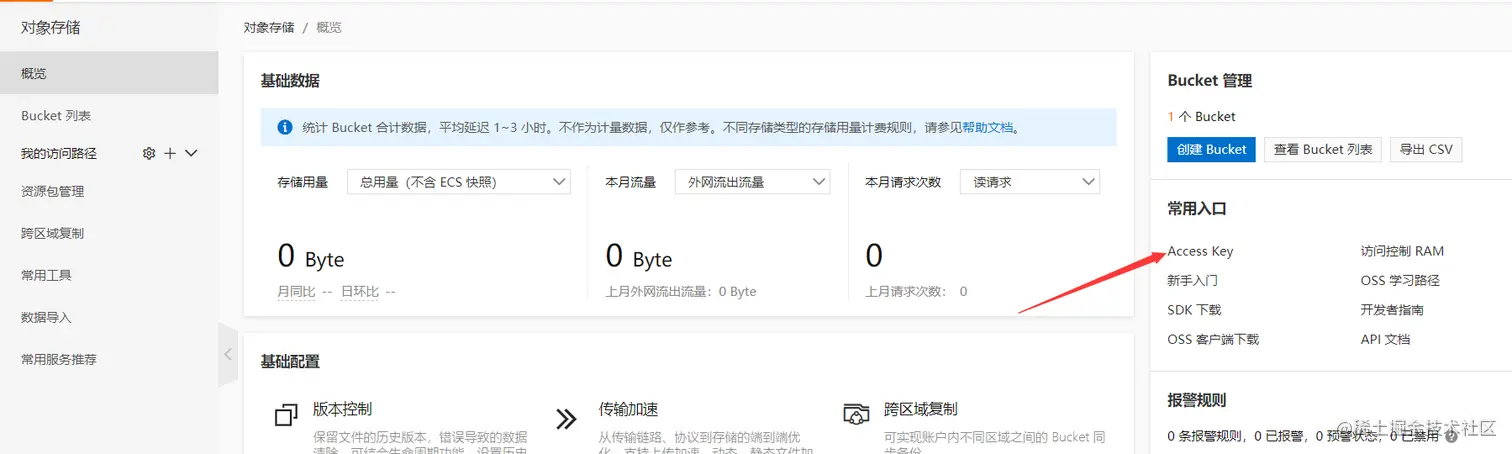Viewport: 1512px width, 454px height.
Task: Select 概览 in the sidebar
Action: (109, 73)
